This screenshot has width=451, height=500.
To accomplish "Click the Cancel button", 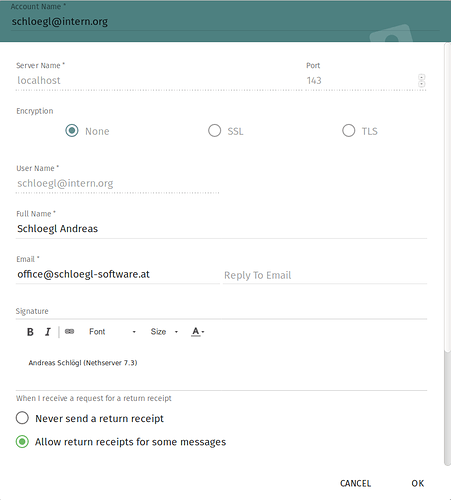I will pyautogui.click(x=355, y=483).
